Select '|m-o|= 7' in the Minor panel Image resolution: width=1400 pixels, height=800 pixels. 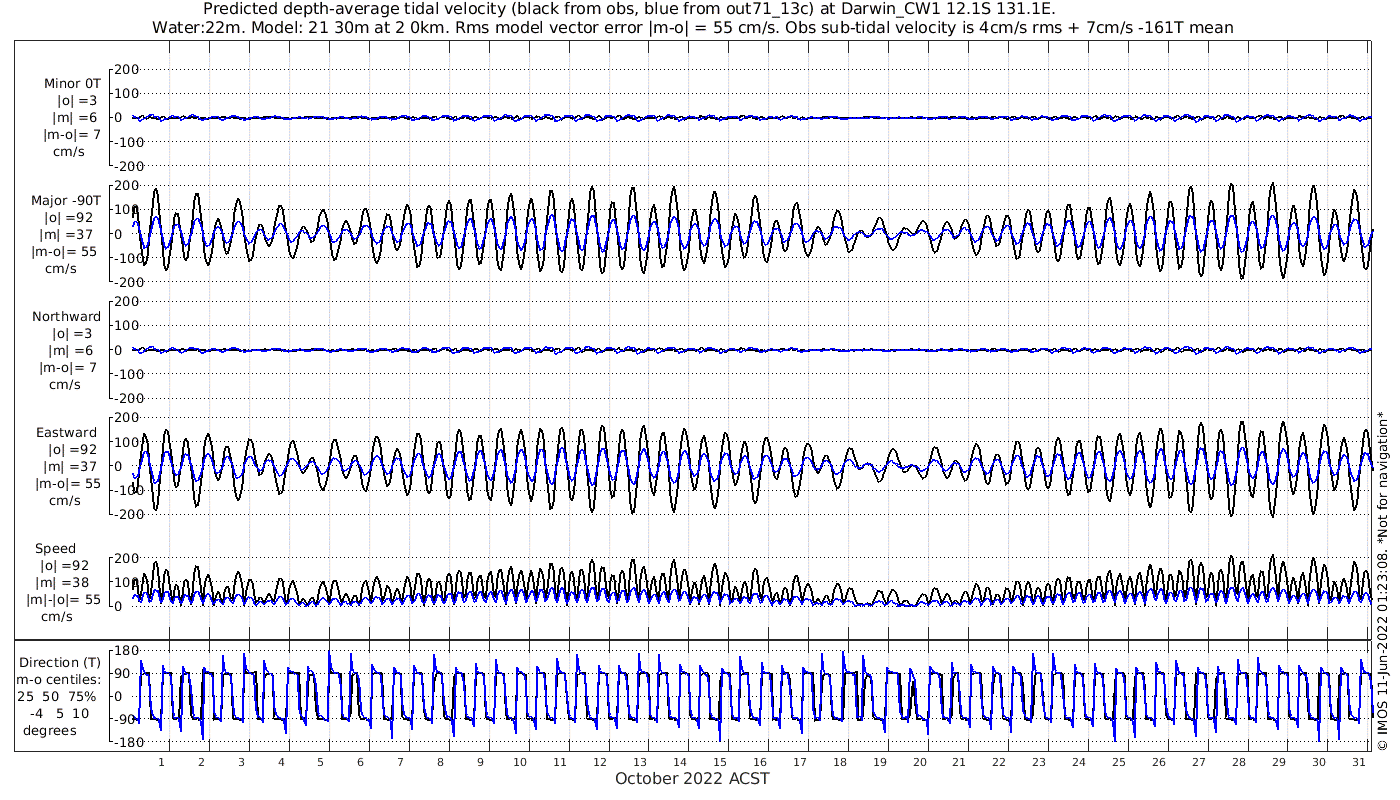coord(72,135)
